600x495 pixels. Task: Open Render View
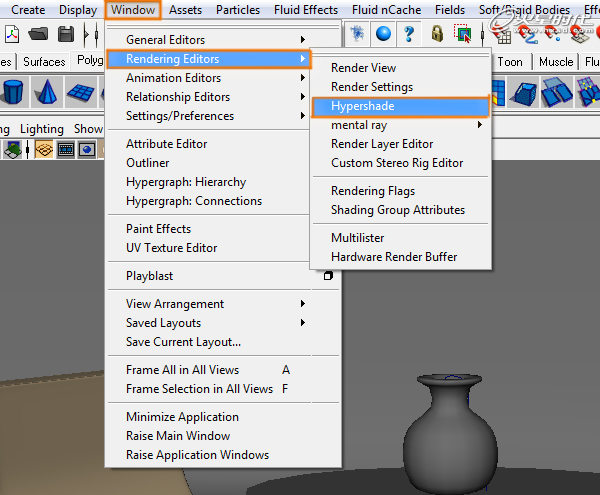[x=401, y=68]
